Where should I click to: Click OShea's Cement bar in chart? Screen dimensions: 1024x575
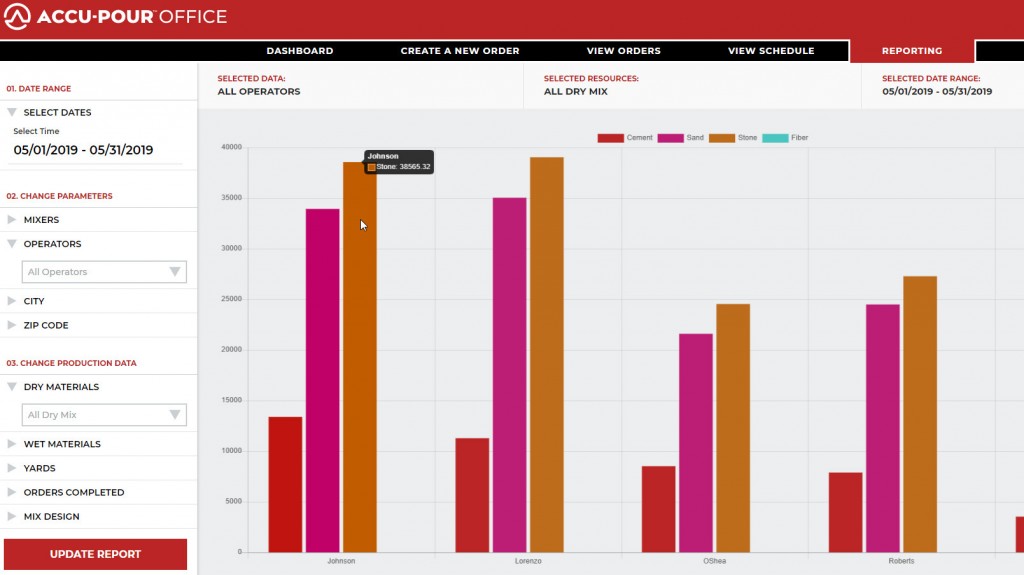coord(658,510)
